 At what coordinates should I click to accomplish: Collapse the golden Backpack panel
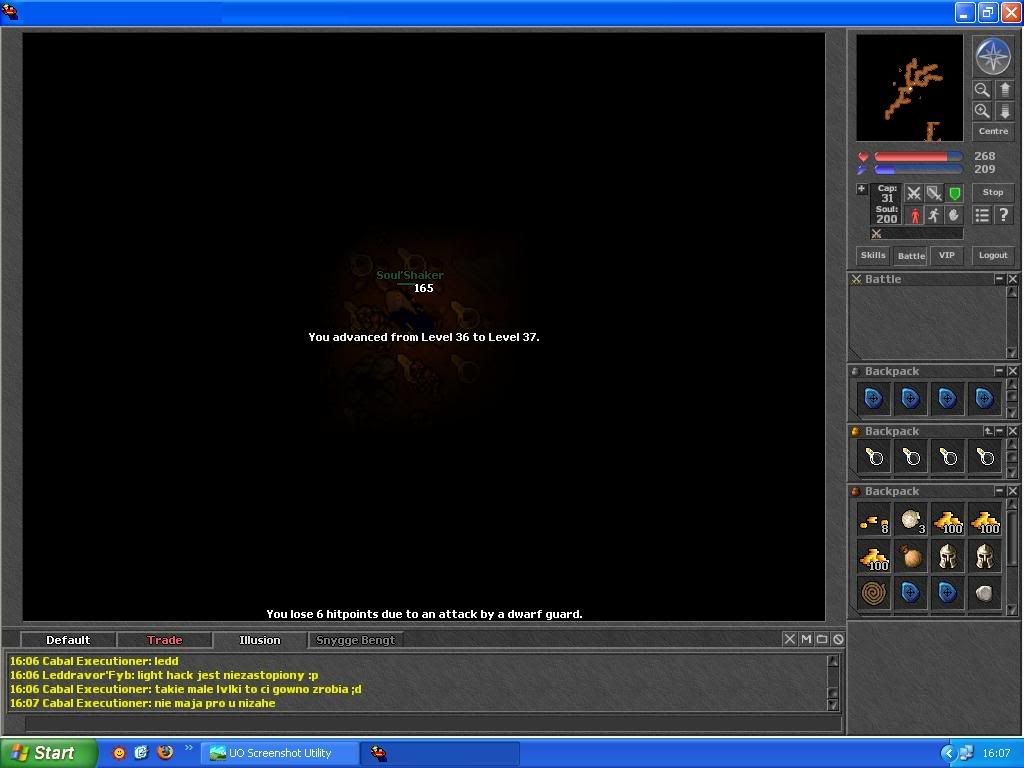tap(999, 431)
